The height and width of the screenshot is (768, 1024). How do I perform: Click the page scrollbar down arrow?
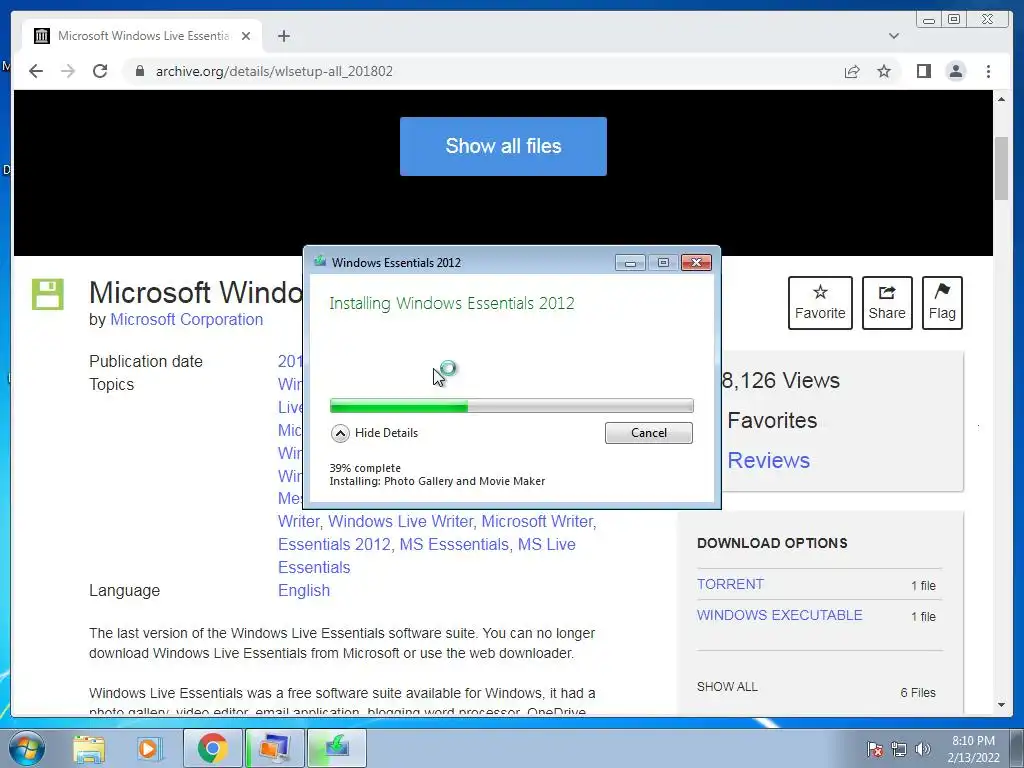[1001, 705]
